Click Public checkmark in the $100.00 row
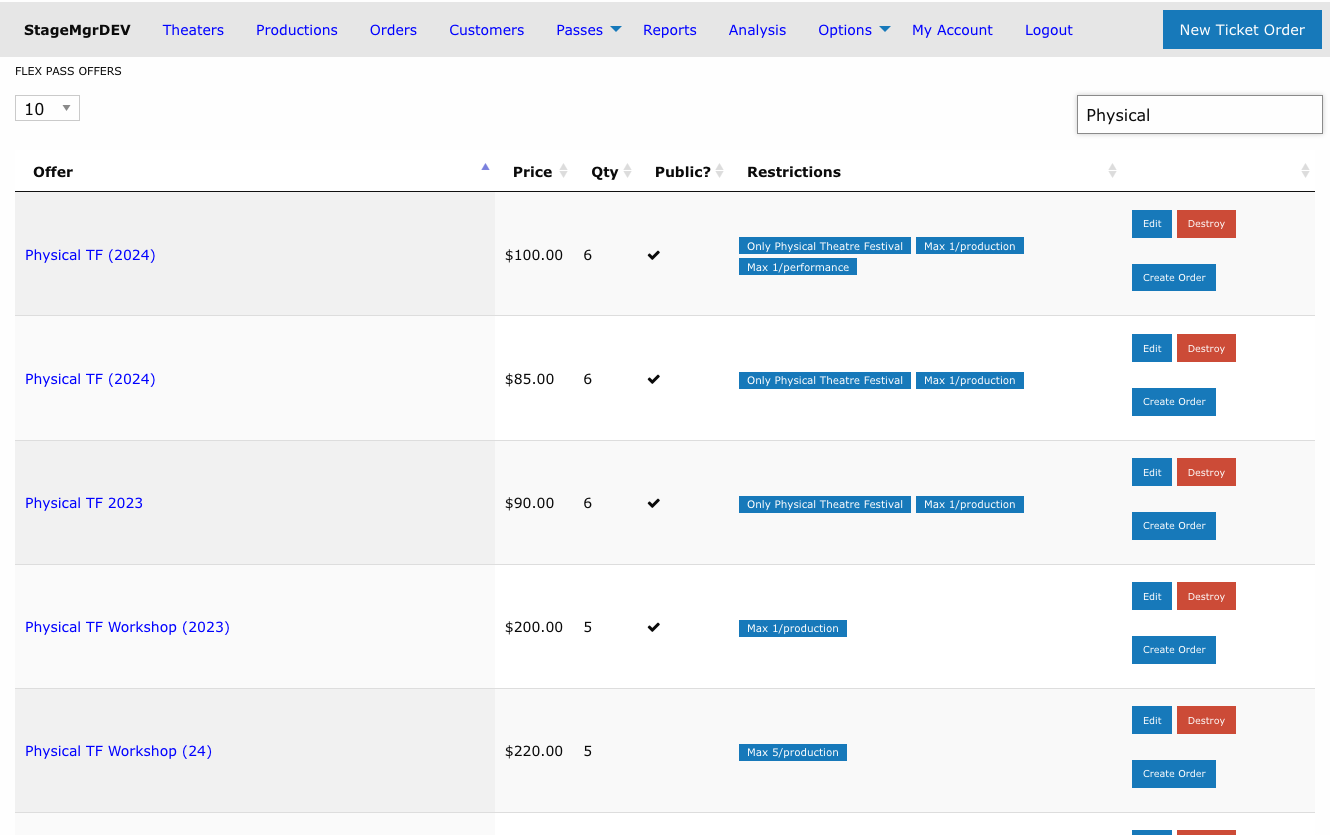Viewport: 1330px width, 835px height. pos(653,255)
